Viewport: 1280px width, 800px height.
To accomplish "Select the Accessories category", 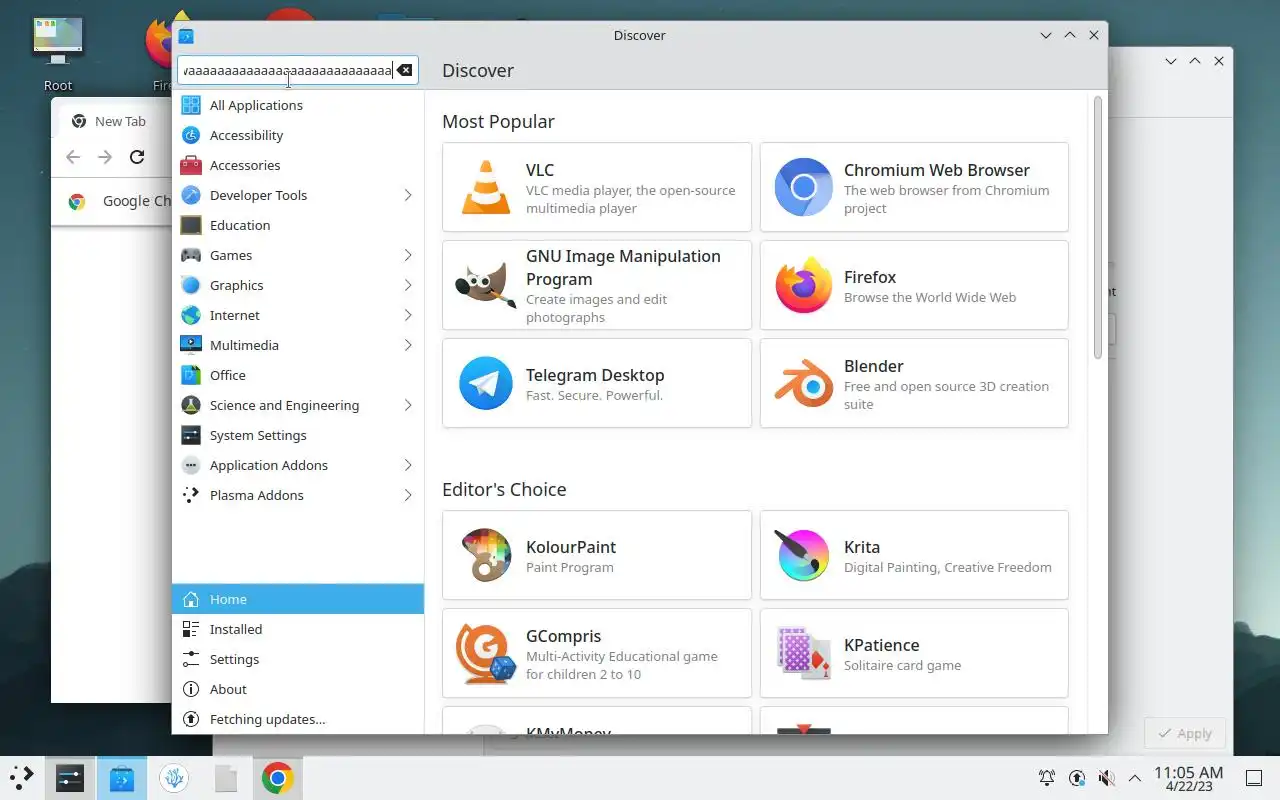I will 298,165.
